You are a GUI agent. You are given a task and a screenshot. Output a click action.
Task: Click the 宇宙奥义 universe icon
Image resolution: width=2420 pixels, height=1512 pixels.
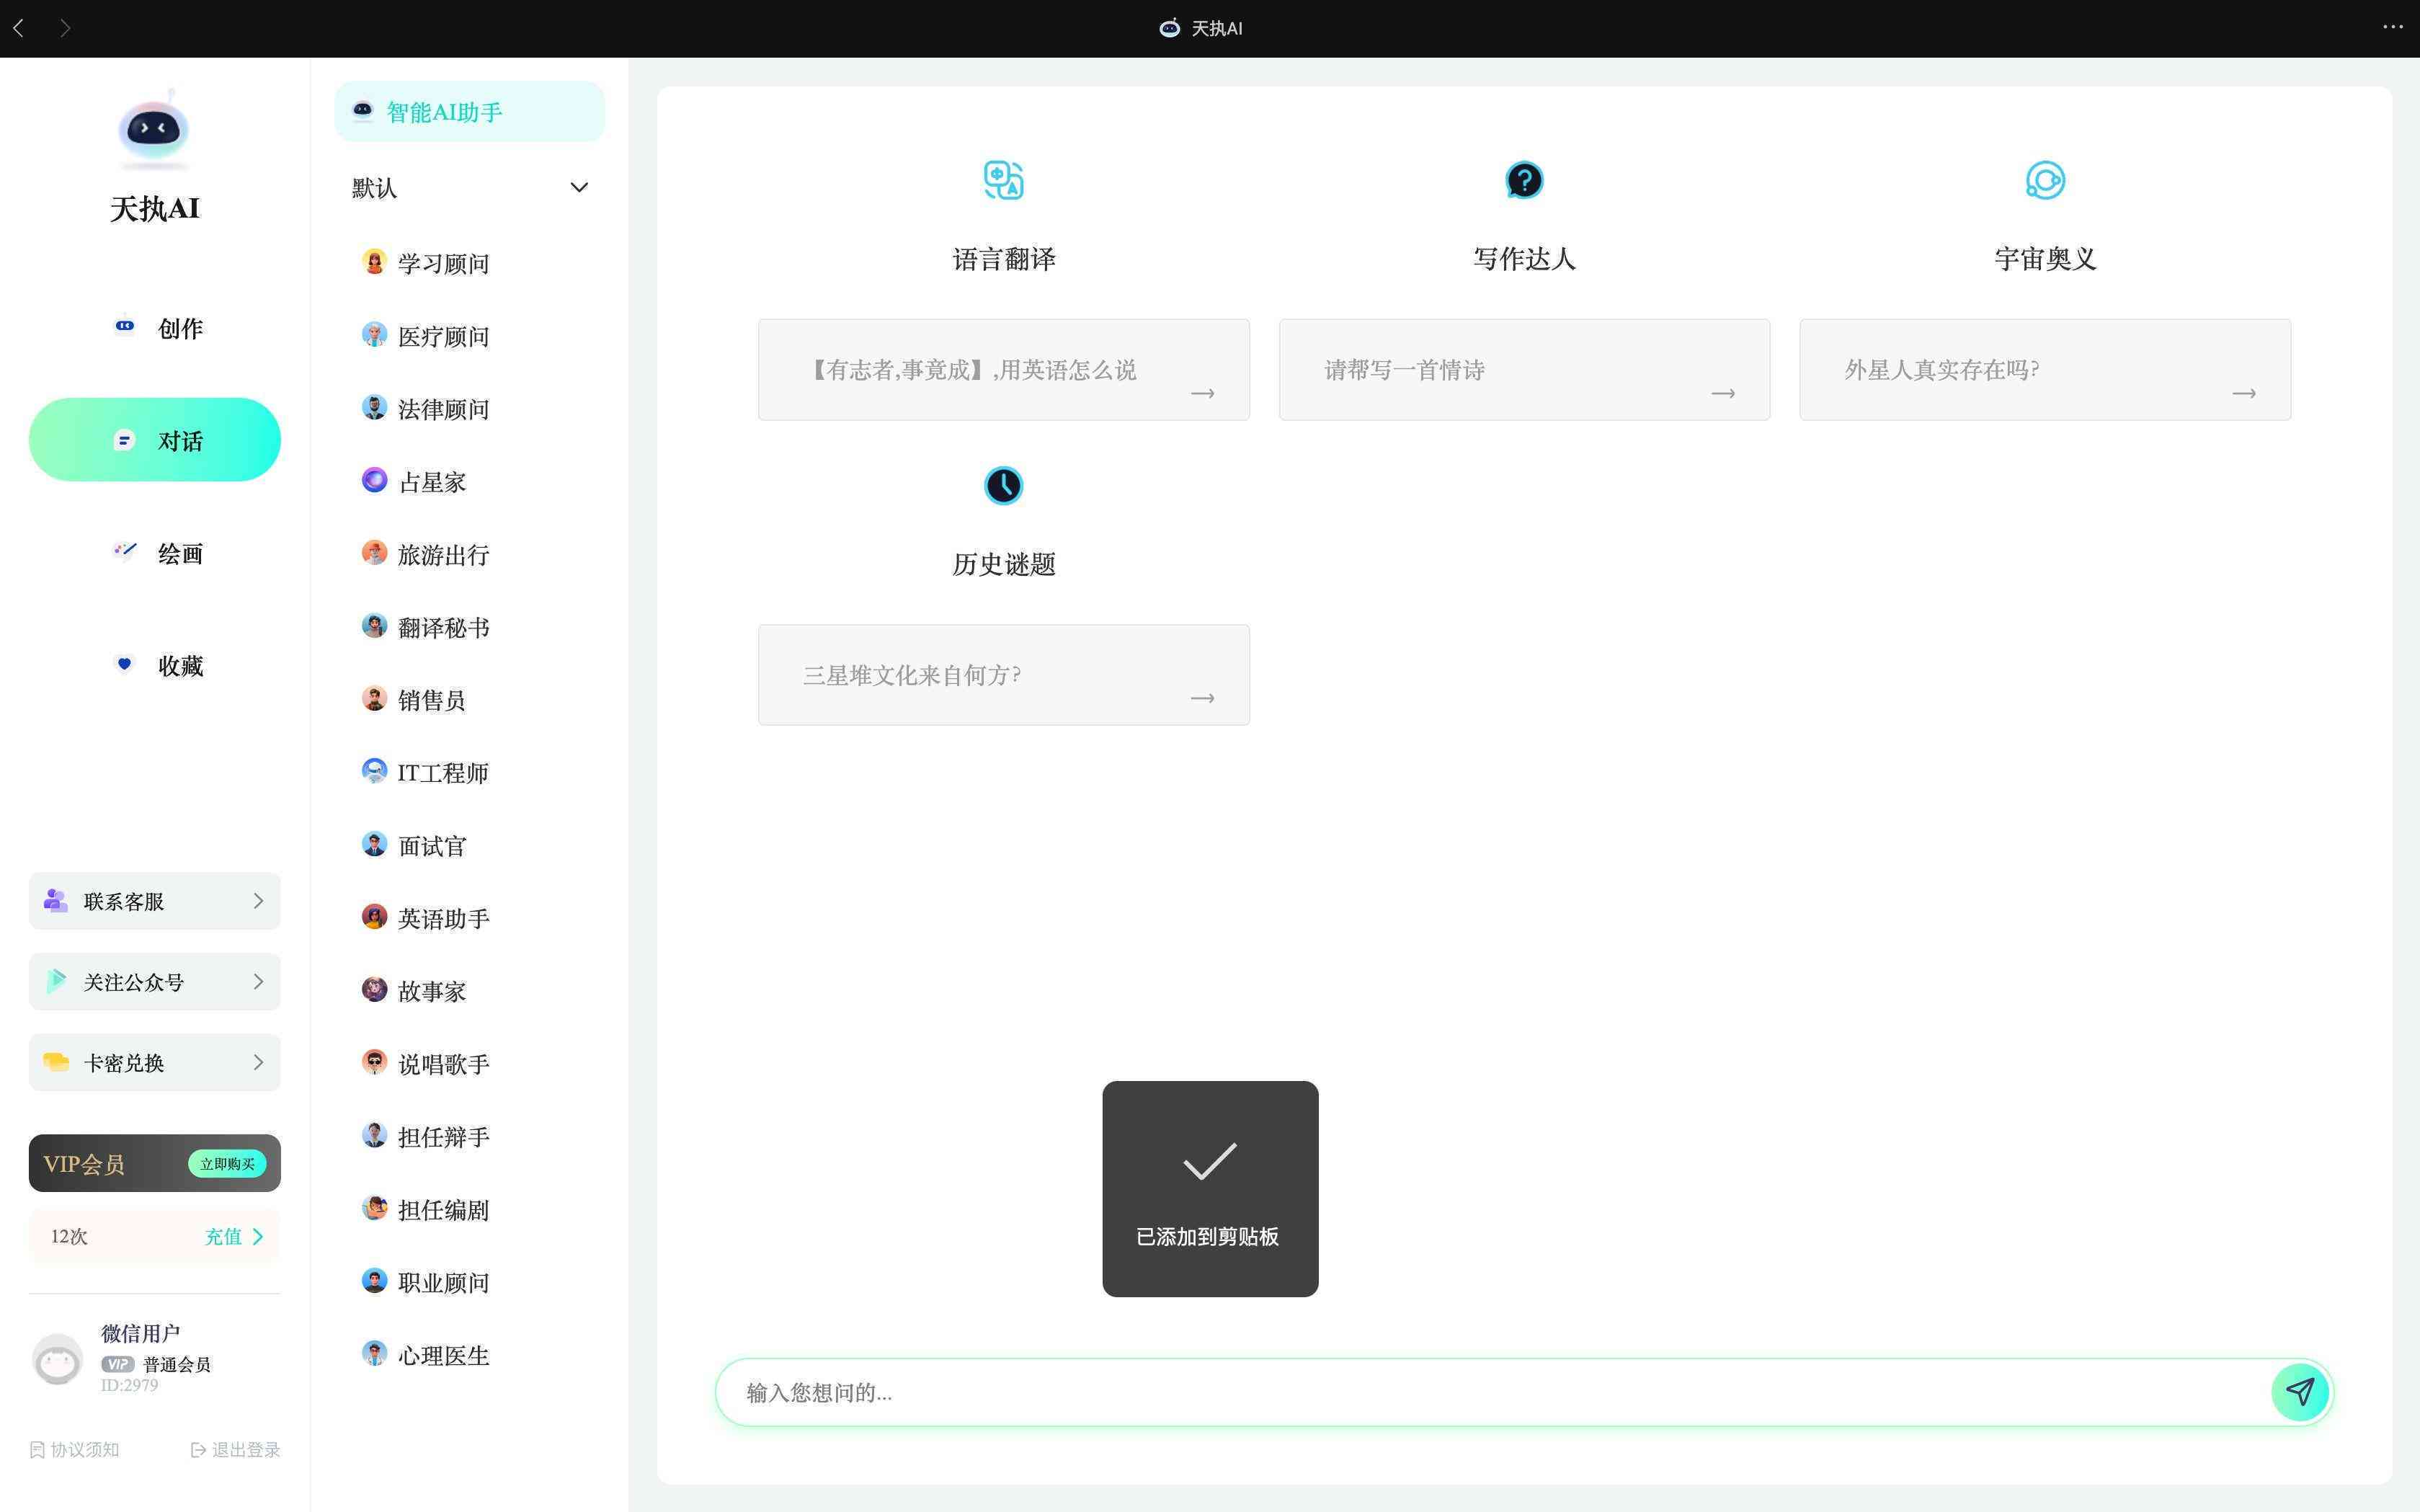point(2046,179)
